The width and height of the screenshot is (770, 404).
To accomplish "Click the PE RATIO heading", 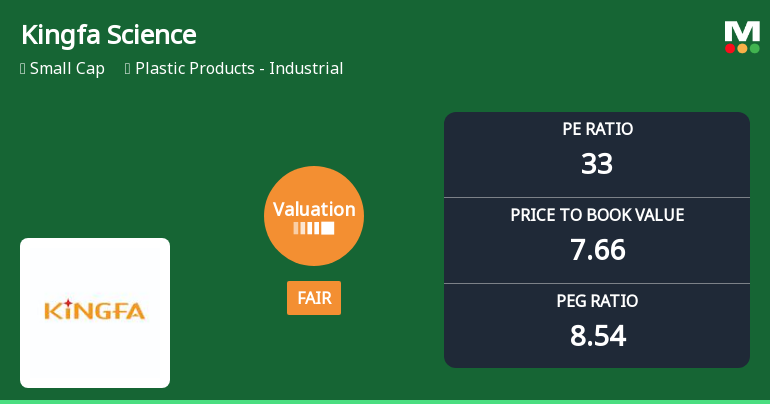I will click(x=597, y=129).
